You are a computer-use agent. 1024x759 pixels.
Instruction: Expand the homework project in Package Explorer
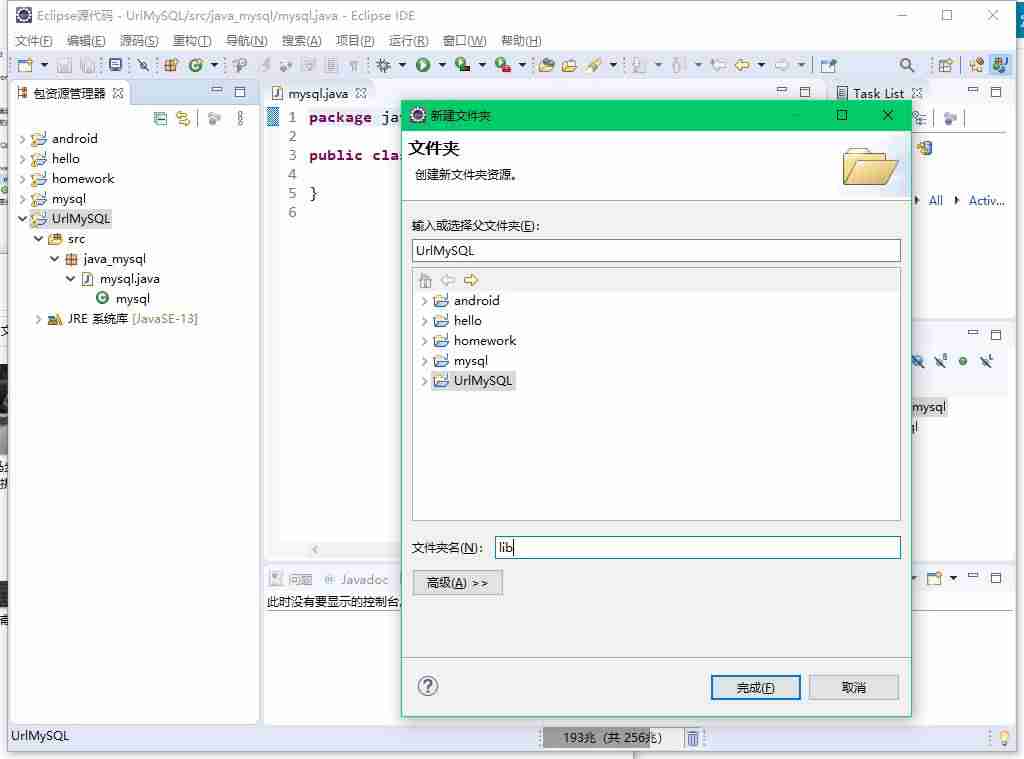pos(22,179)
